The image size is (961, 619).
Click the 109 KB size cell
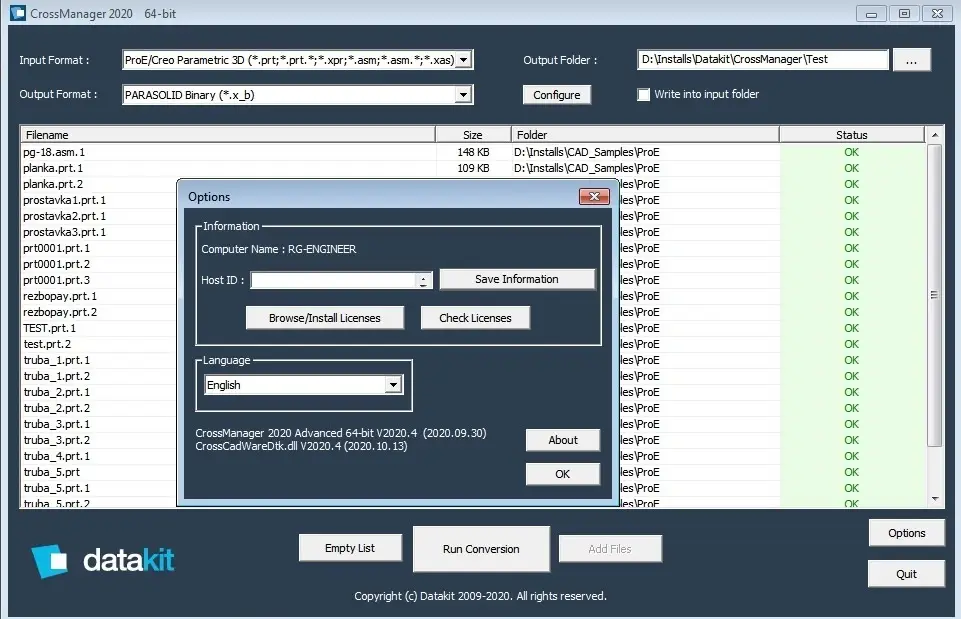(473, 168)
